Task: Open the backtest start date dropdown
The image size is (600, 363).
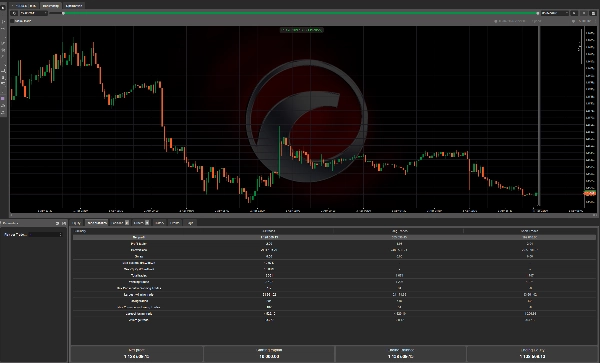Action: click(x=33, y=13)
